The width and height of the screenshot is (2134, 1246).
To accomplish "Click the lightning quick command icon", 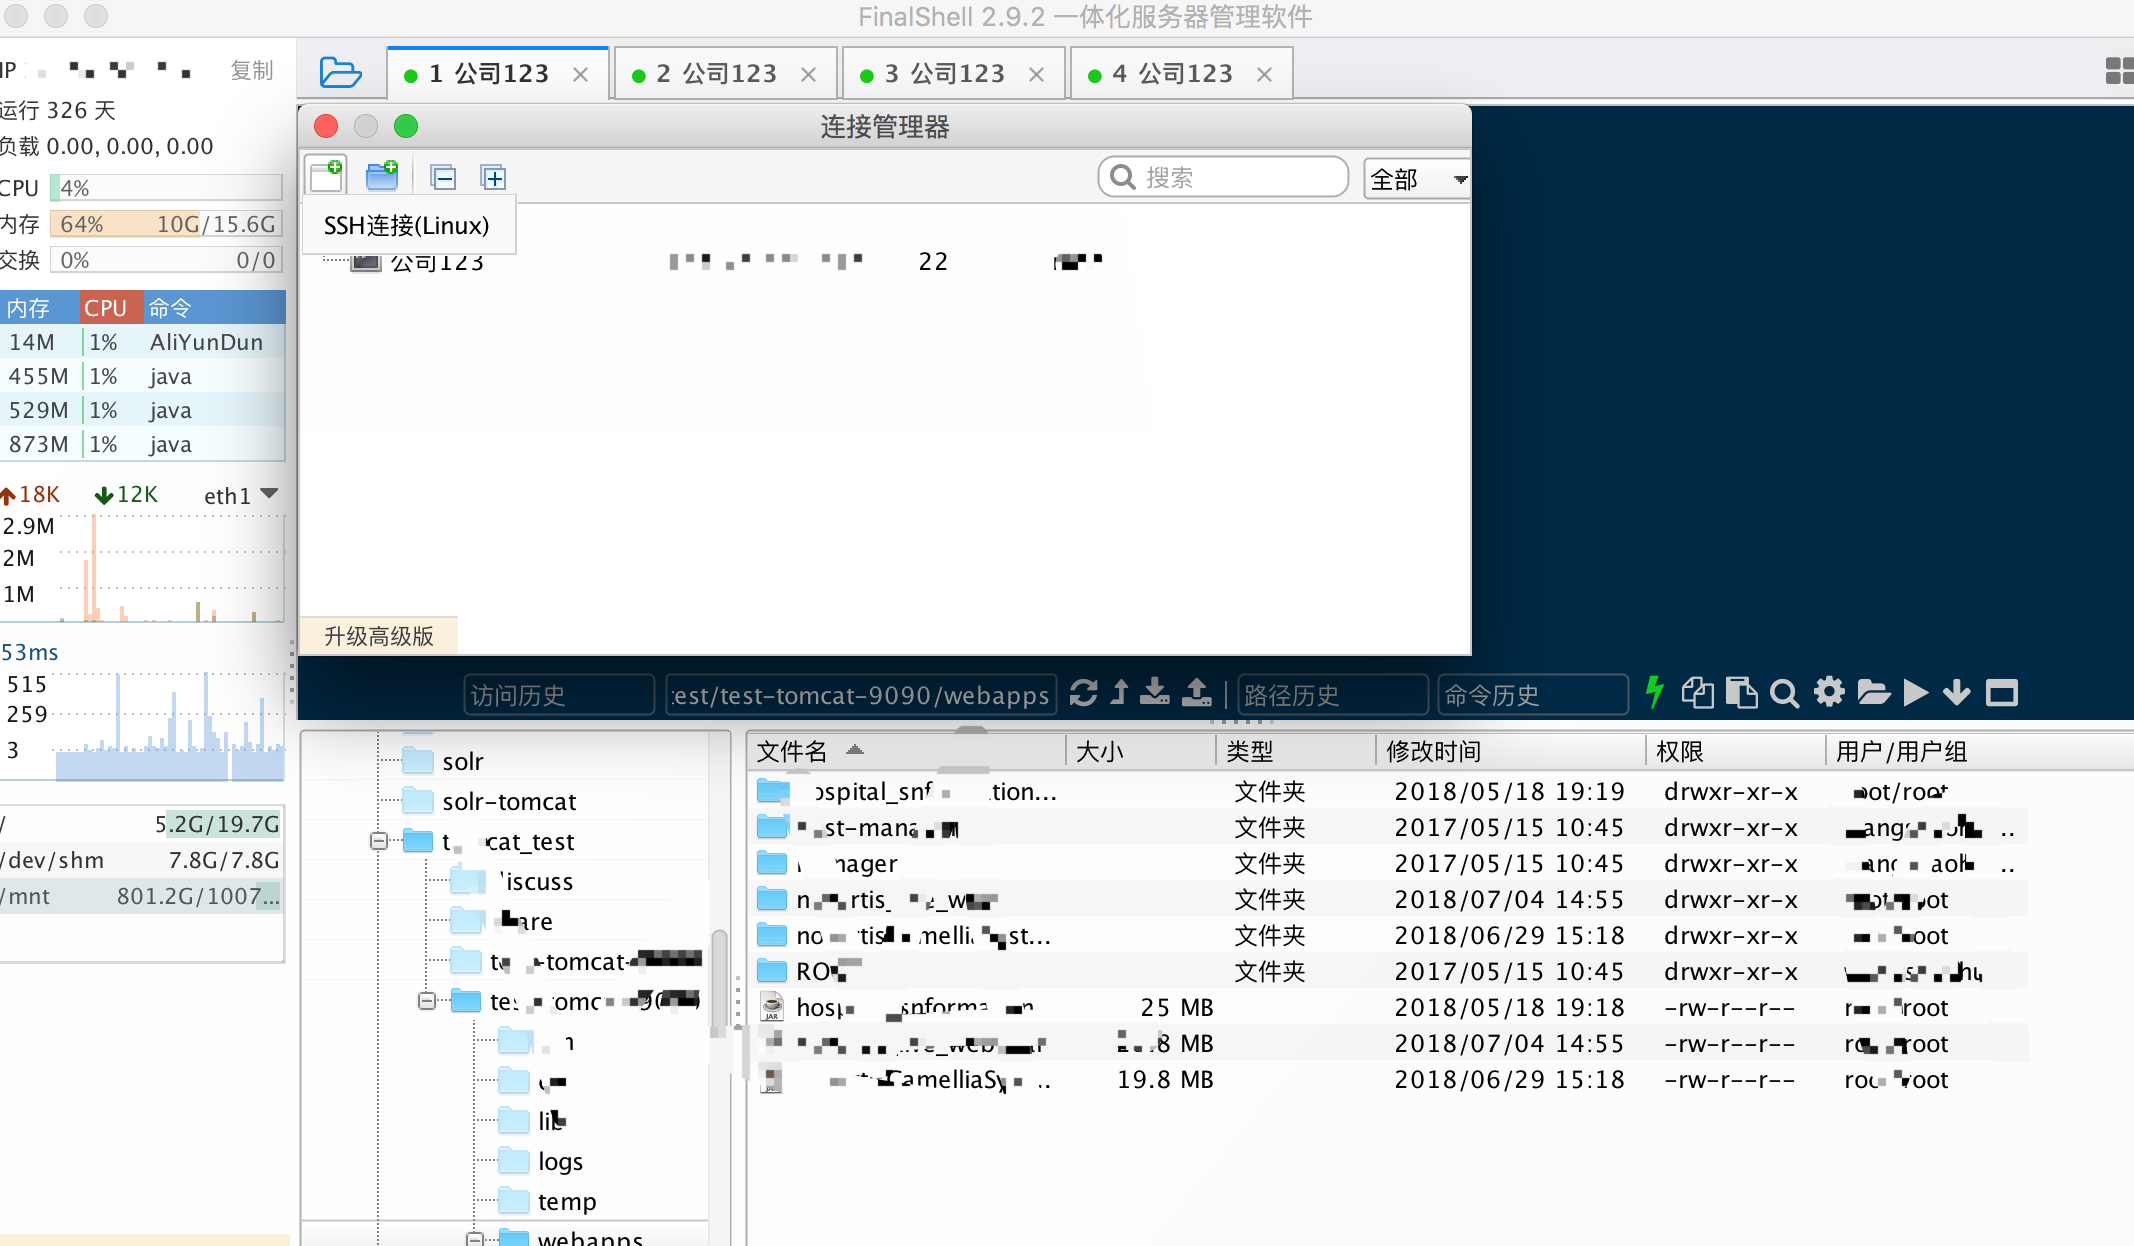I will [1655, 692].
